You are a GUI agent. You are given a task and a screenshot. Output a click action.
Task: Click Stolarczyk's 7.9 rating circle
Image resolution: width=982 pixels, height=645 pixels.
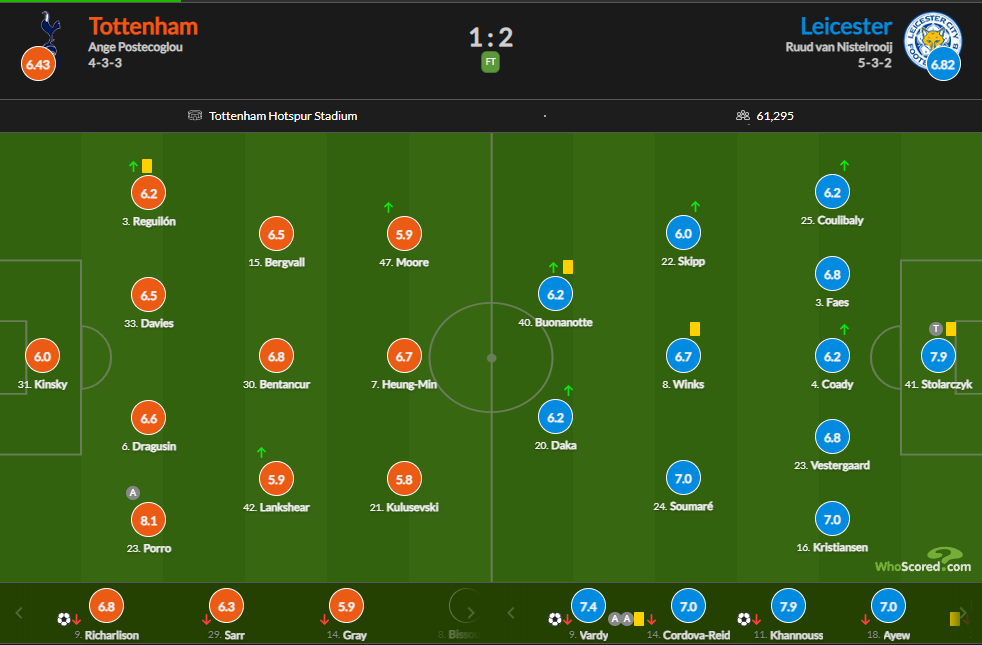(938, 356)
